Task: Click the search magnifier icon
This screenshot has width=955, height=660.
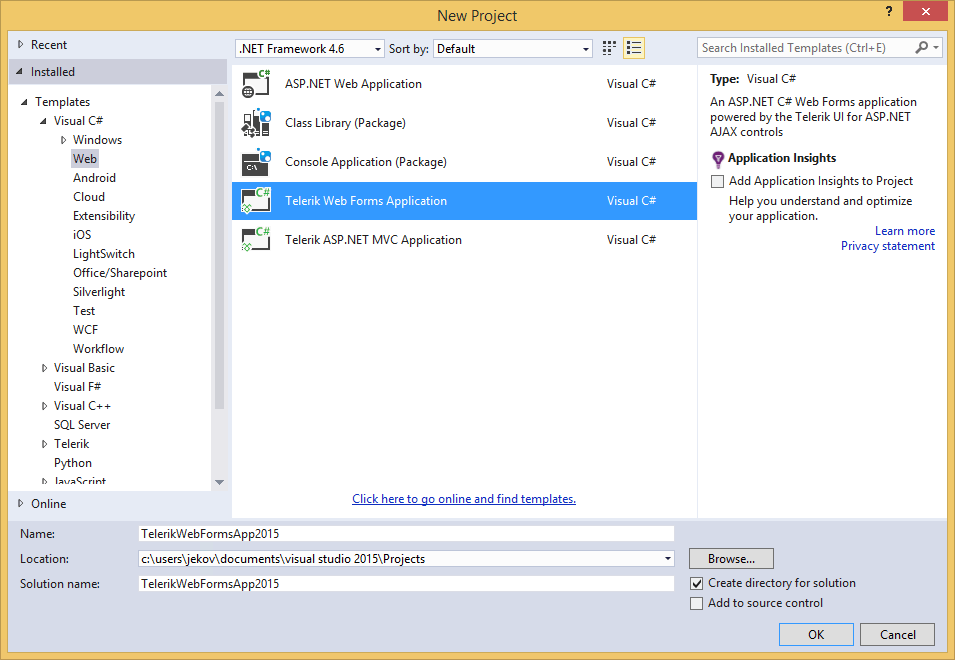Action: tap(922, 46)
